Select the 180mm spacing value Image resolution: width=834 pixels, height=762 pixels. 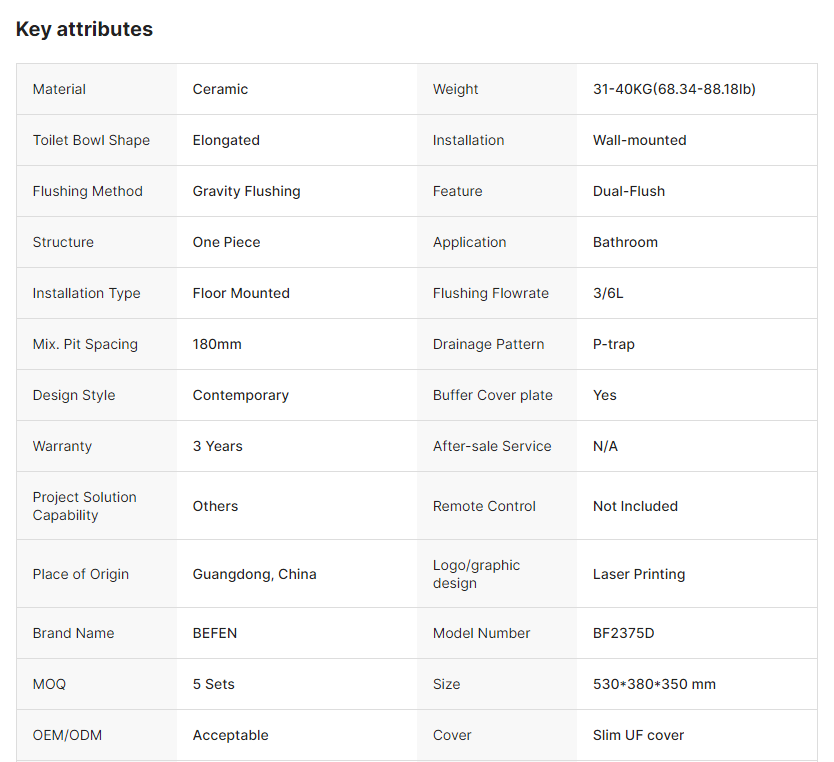tap(217, 344)
